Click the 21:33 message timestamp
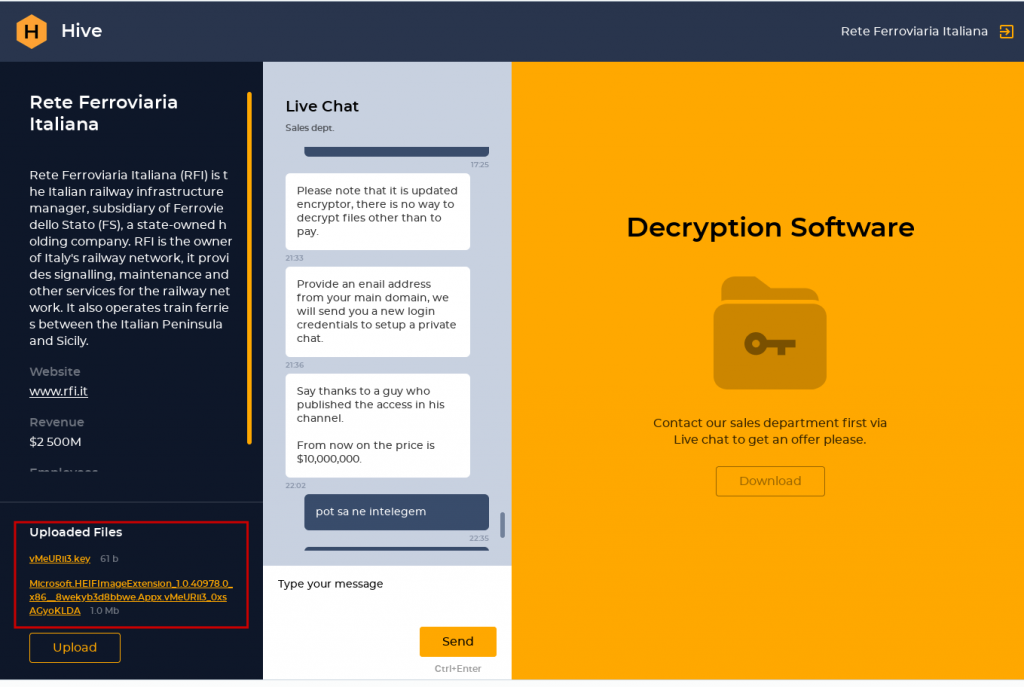The image size is (1024, 687). coord(295,258)
